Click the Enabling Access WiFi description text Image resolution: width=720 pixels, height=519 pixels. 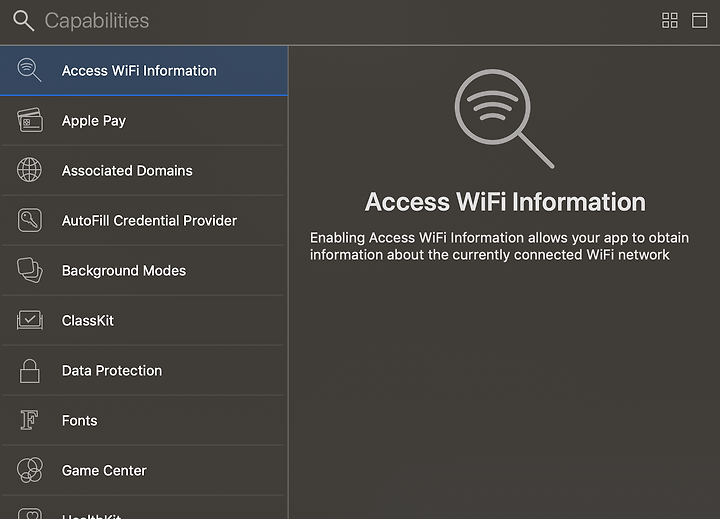point(499,246)
